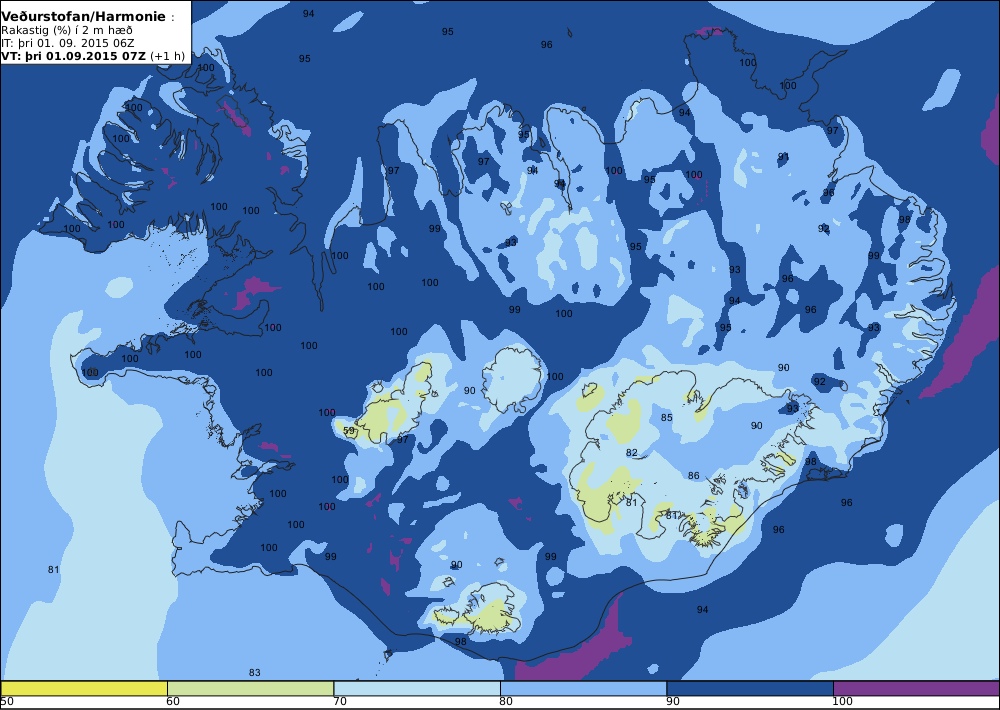Select the humidity value 85 on the map

(666, 417)
